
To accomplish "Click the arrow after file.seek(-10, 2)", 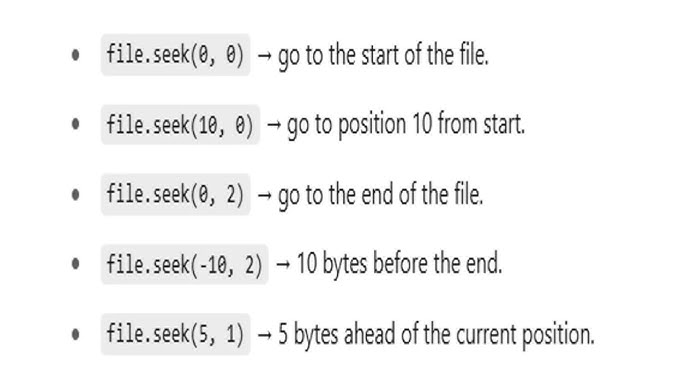I will pyautogui.click(x=283, y=264).
